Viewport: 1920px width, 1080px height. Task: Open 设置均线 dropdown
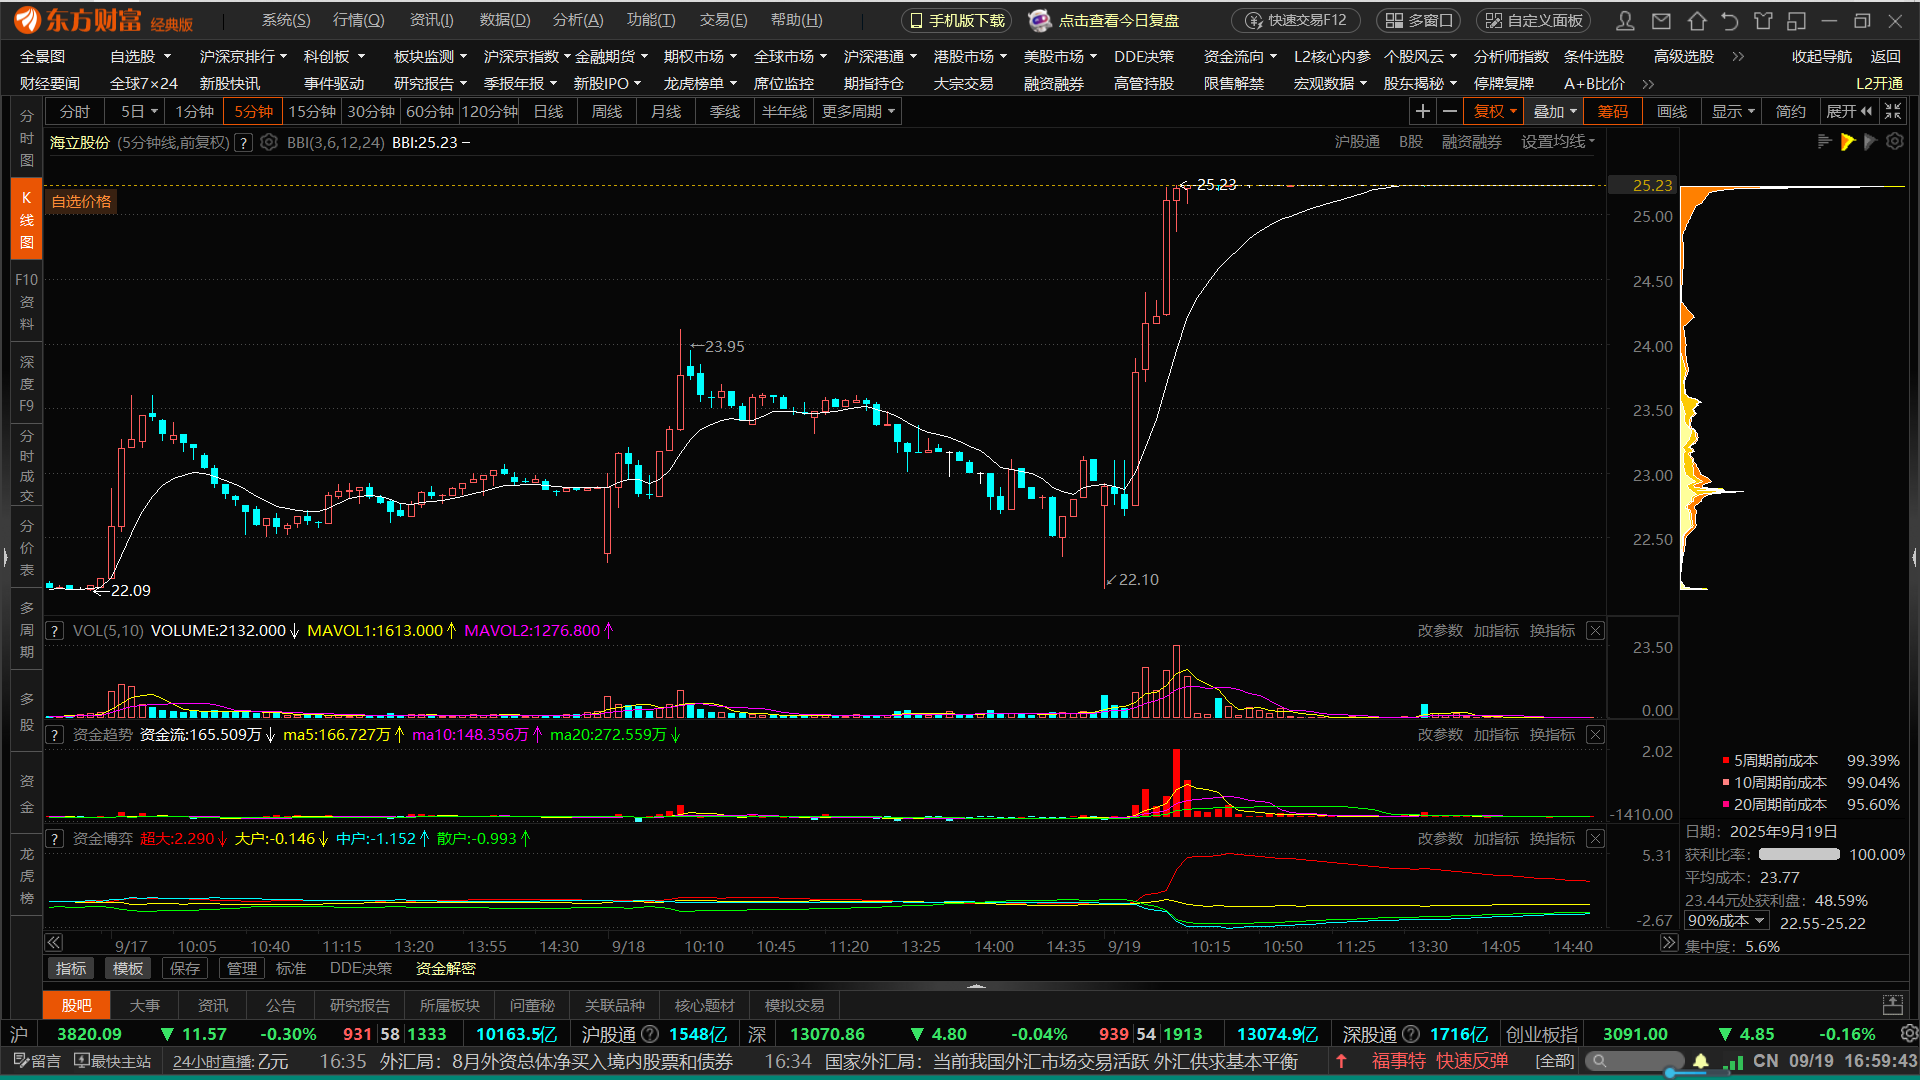pyautogui.click(x=1558, y=142)
